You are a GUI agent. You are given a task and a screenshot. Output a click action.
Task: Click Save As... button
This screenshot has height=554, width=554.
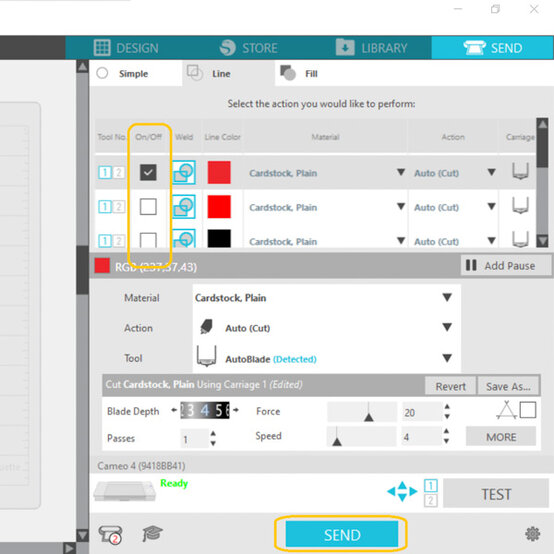508,386
